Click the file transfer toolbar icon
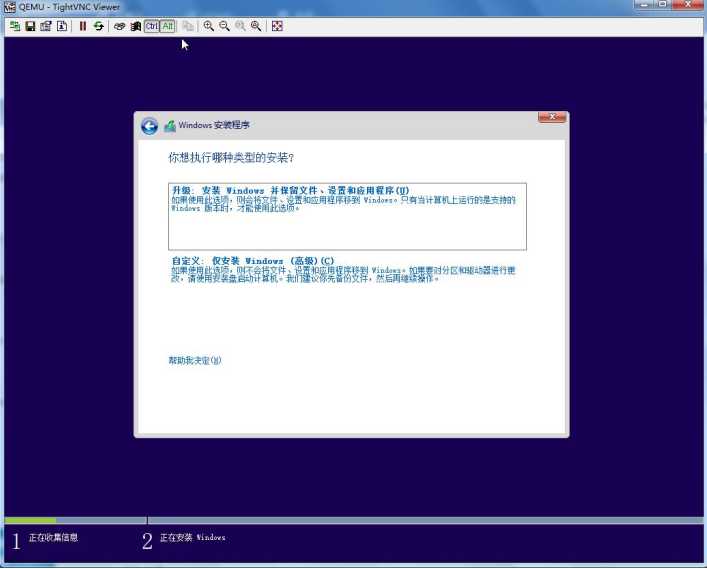The width and height of the screenshot is (707, 569). pyautogui.click(x=188, y=26)
